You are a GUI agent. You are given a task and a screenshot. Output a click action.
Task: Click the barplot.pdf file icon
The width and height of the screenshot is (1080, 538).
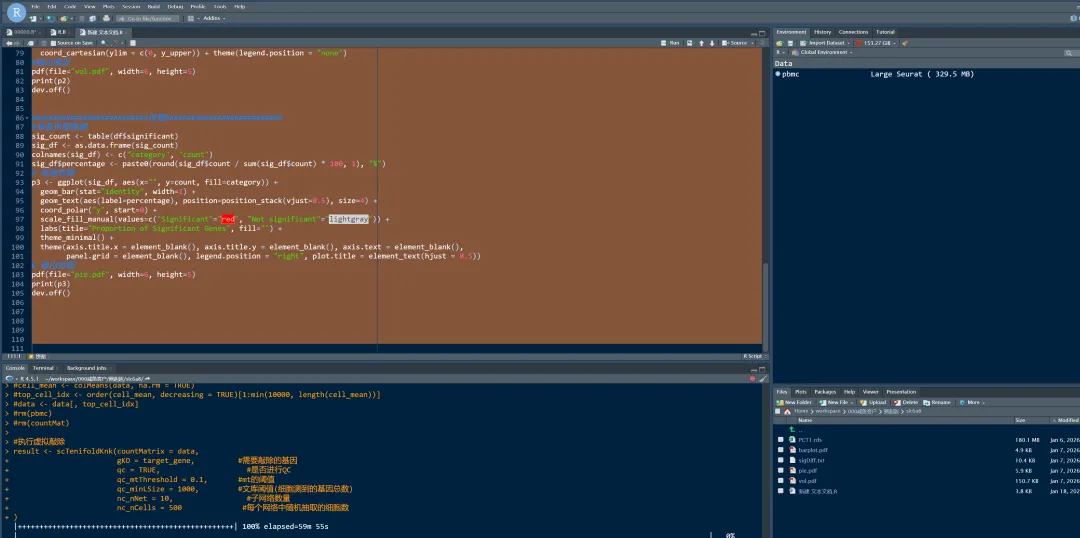(x=792, y=450)
